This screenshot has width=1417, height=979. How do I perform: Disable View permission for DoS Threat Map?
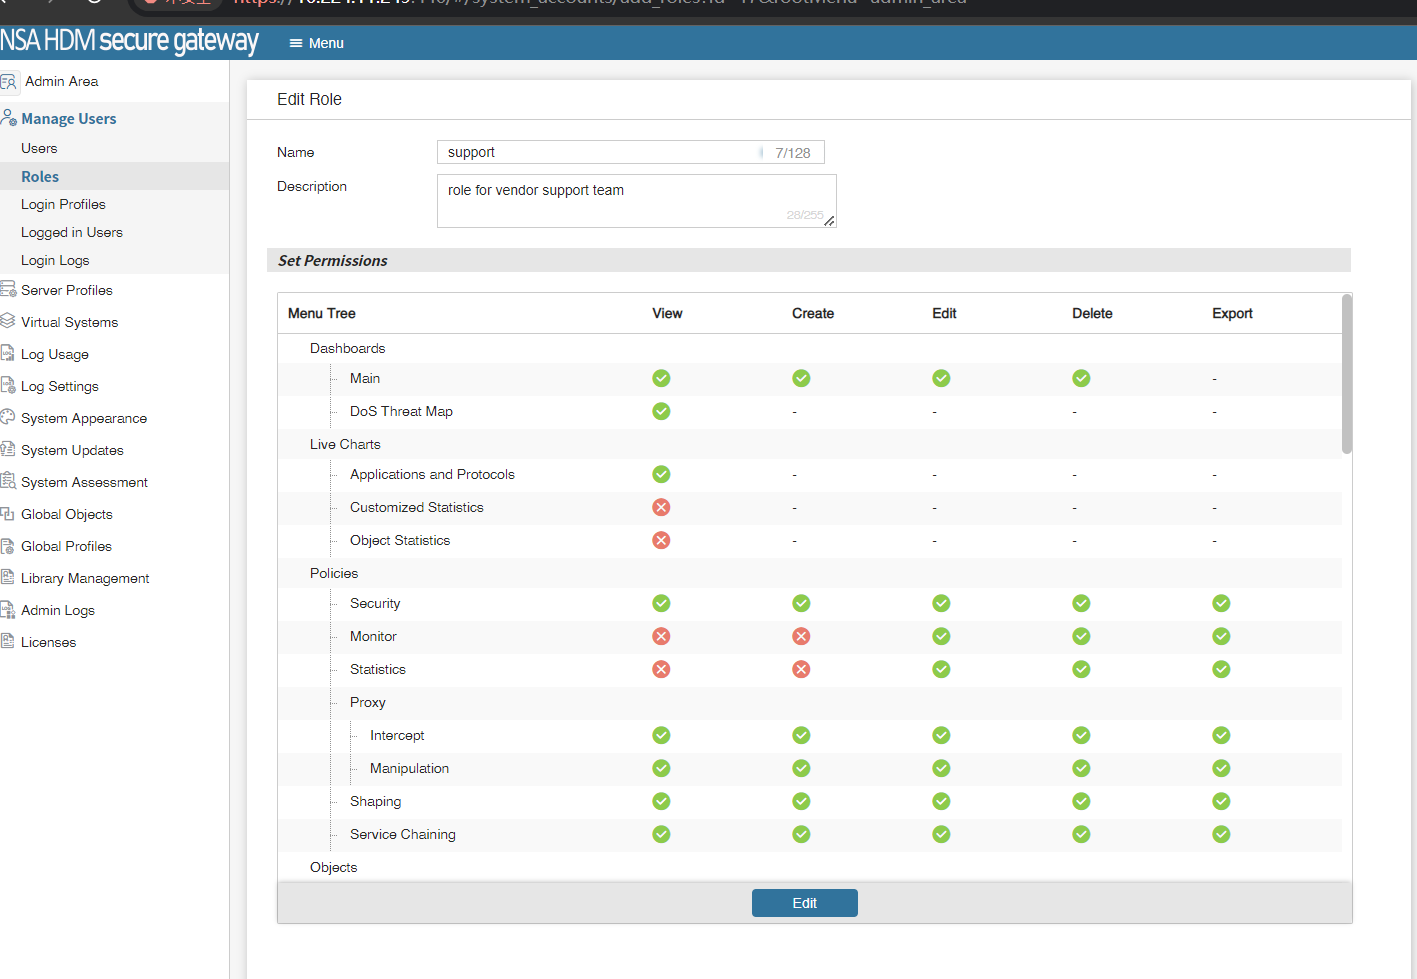point(661,412)
